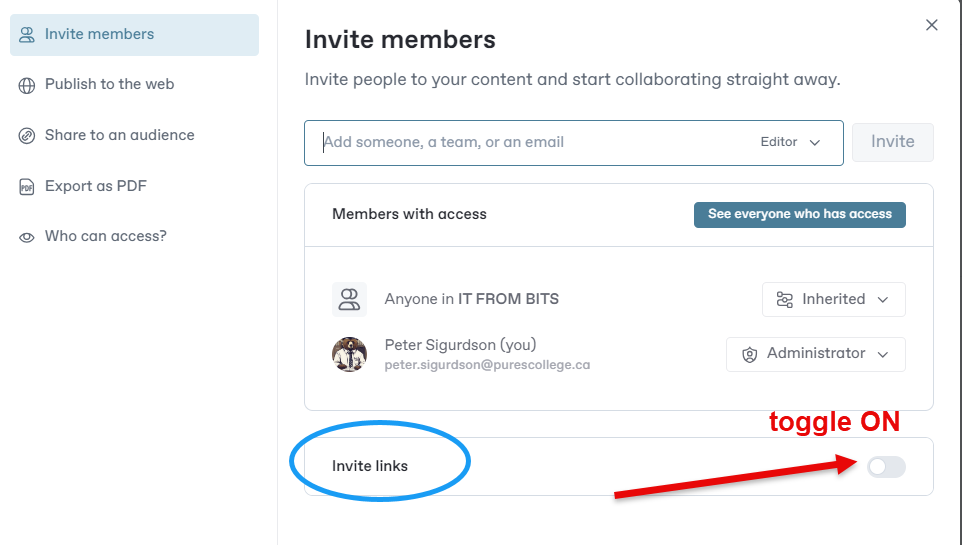The height and width of the screenshot is (545, 962).
Task: Turn on the Invite links toggle
Action: click(886, 466)
